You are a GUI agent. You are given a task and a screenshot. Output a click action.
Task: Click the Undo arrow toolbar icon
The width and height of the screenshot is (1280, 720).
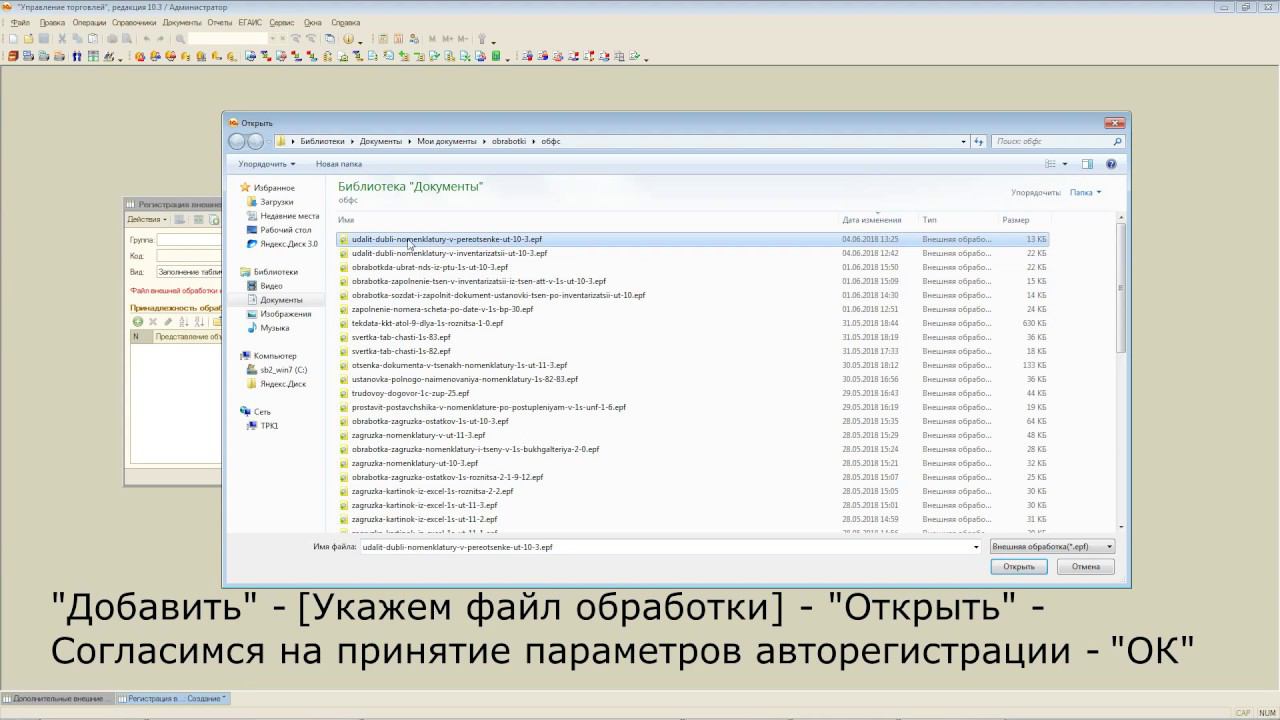point(146,39)
